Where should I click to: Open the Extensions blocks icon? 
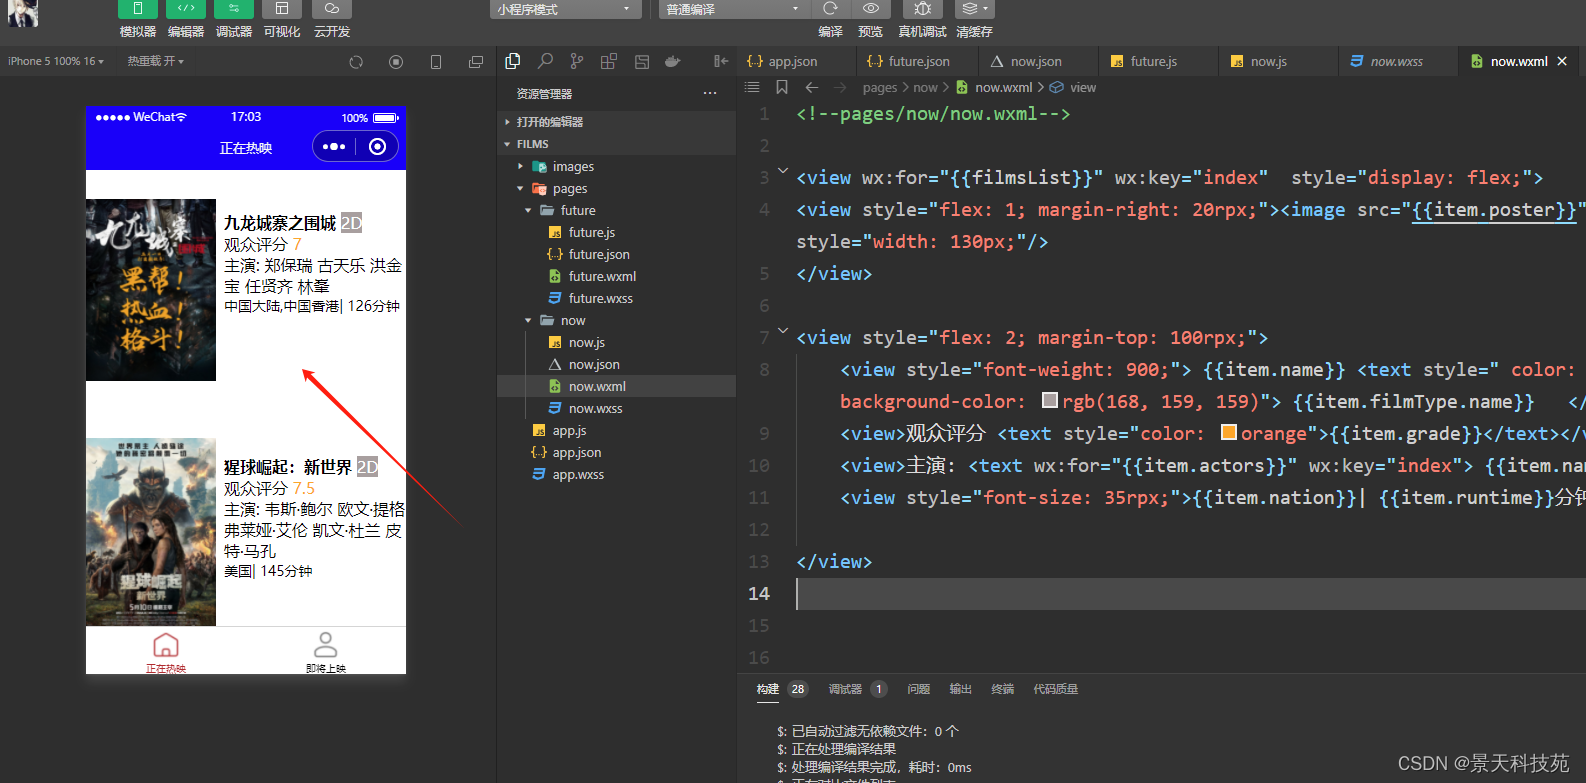point(609,61)
